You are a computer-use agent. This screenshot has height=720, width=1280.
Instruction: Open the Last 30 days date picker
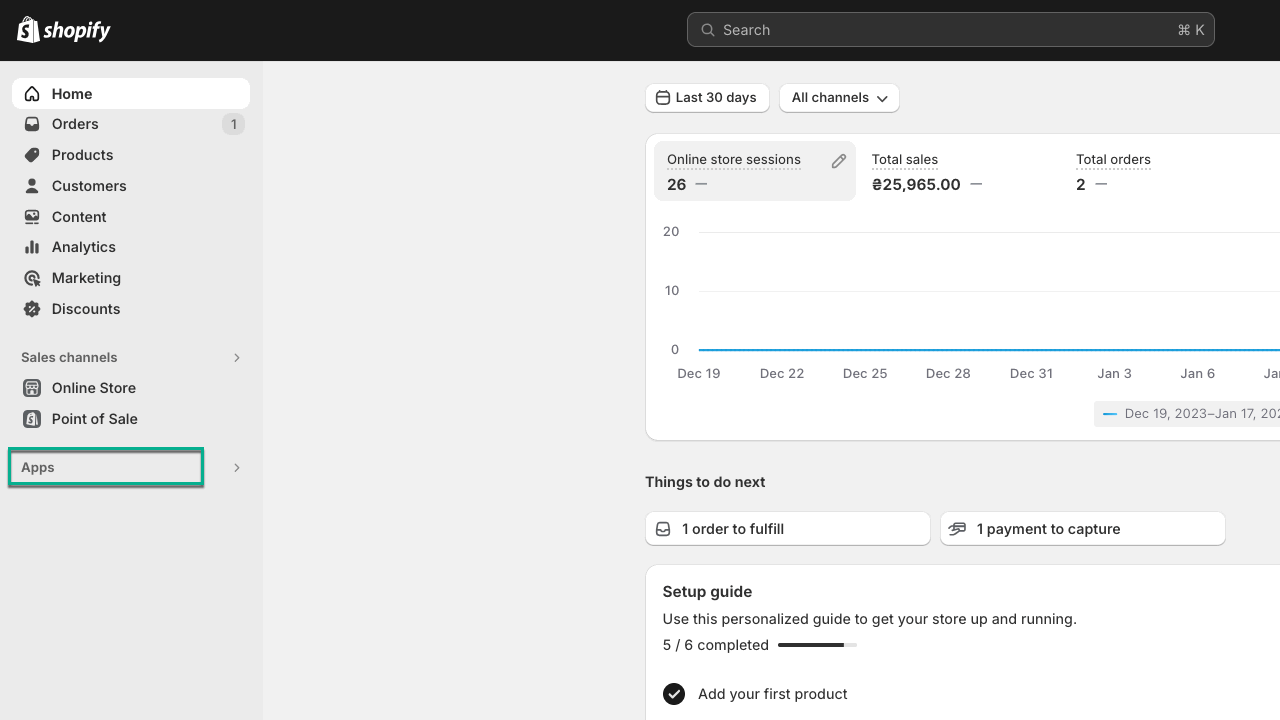coord(707,98)
